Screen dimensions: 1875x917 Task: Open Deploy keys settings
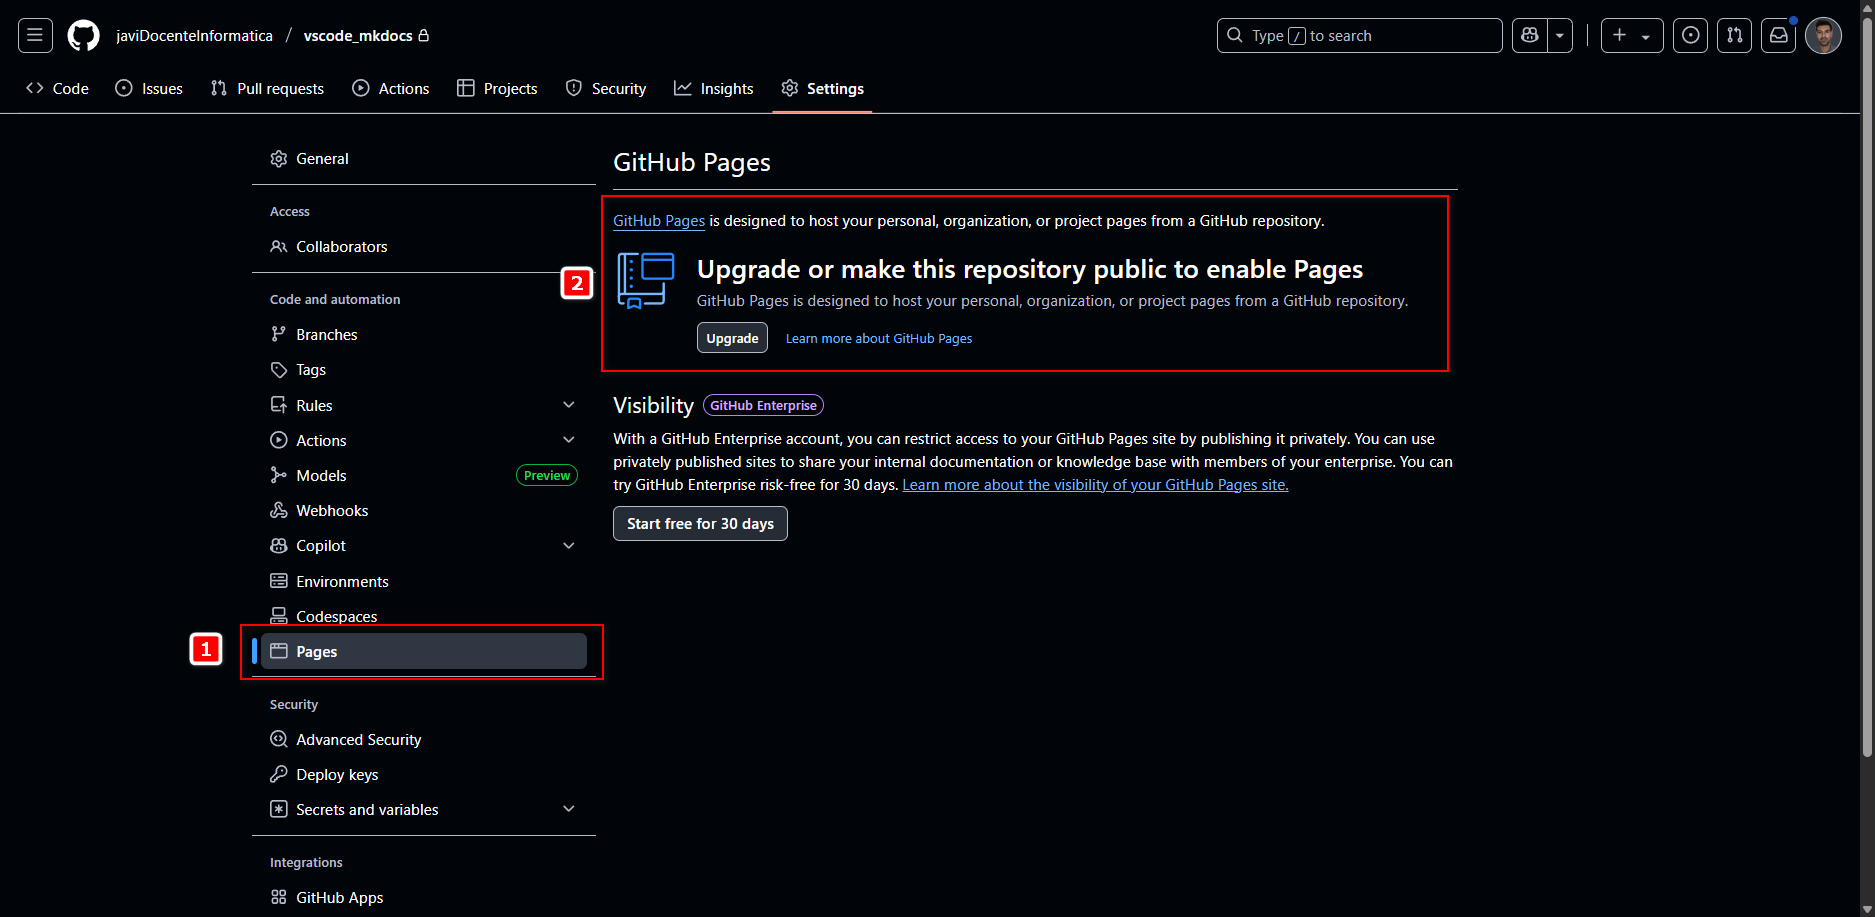[424, 775]
